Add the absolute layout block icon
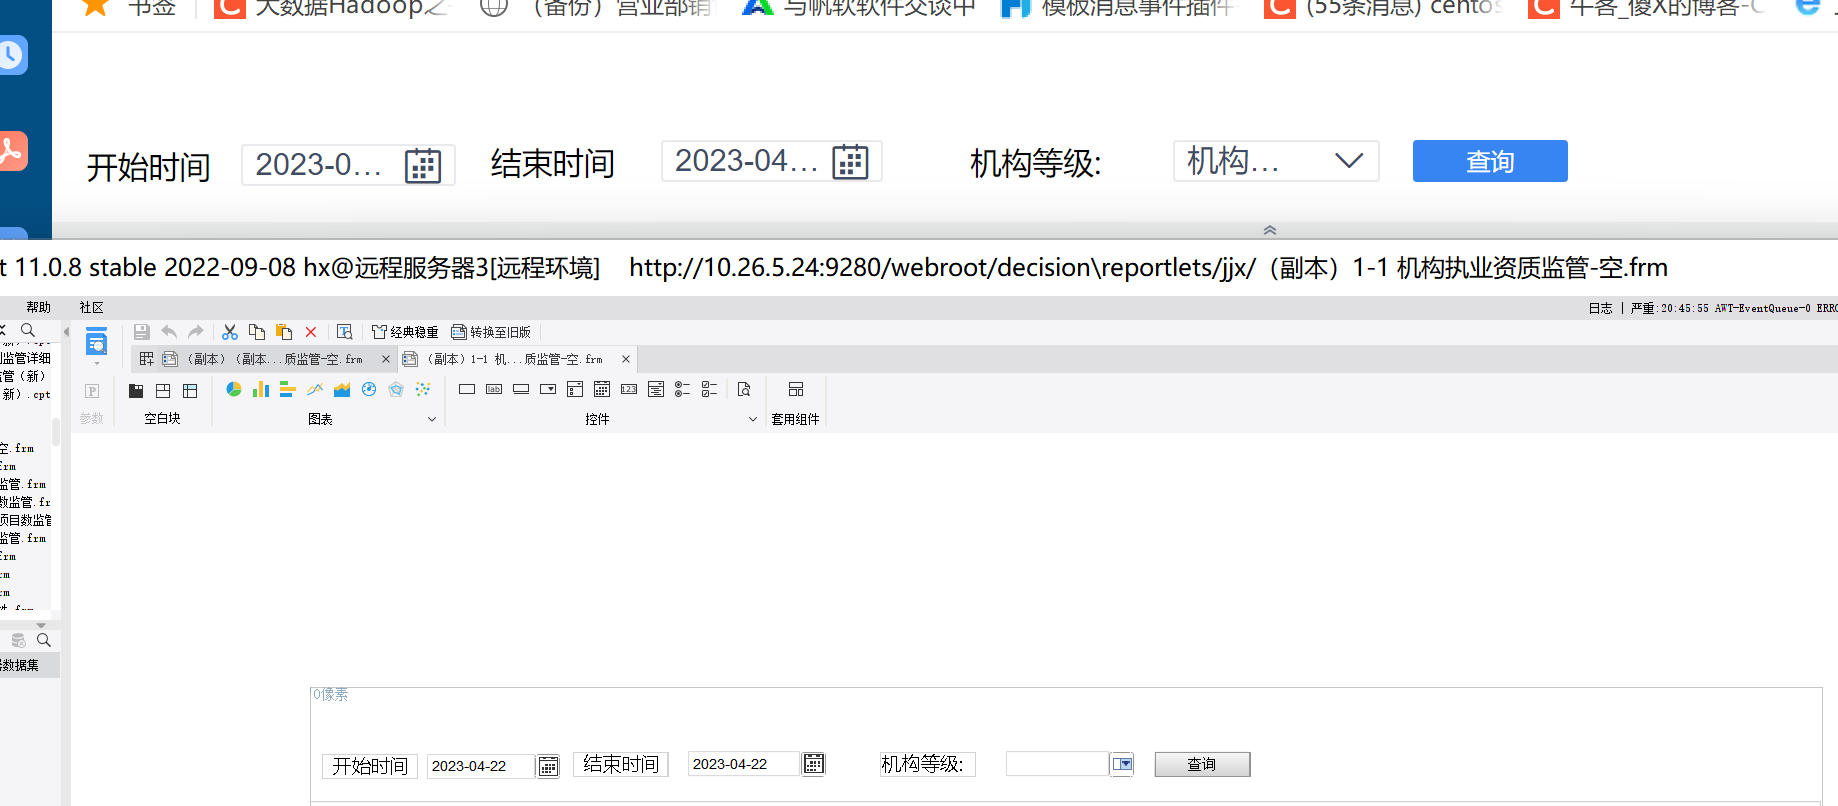Screen dimensions: 1838x806 163,391
